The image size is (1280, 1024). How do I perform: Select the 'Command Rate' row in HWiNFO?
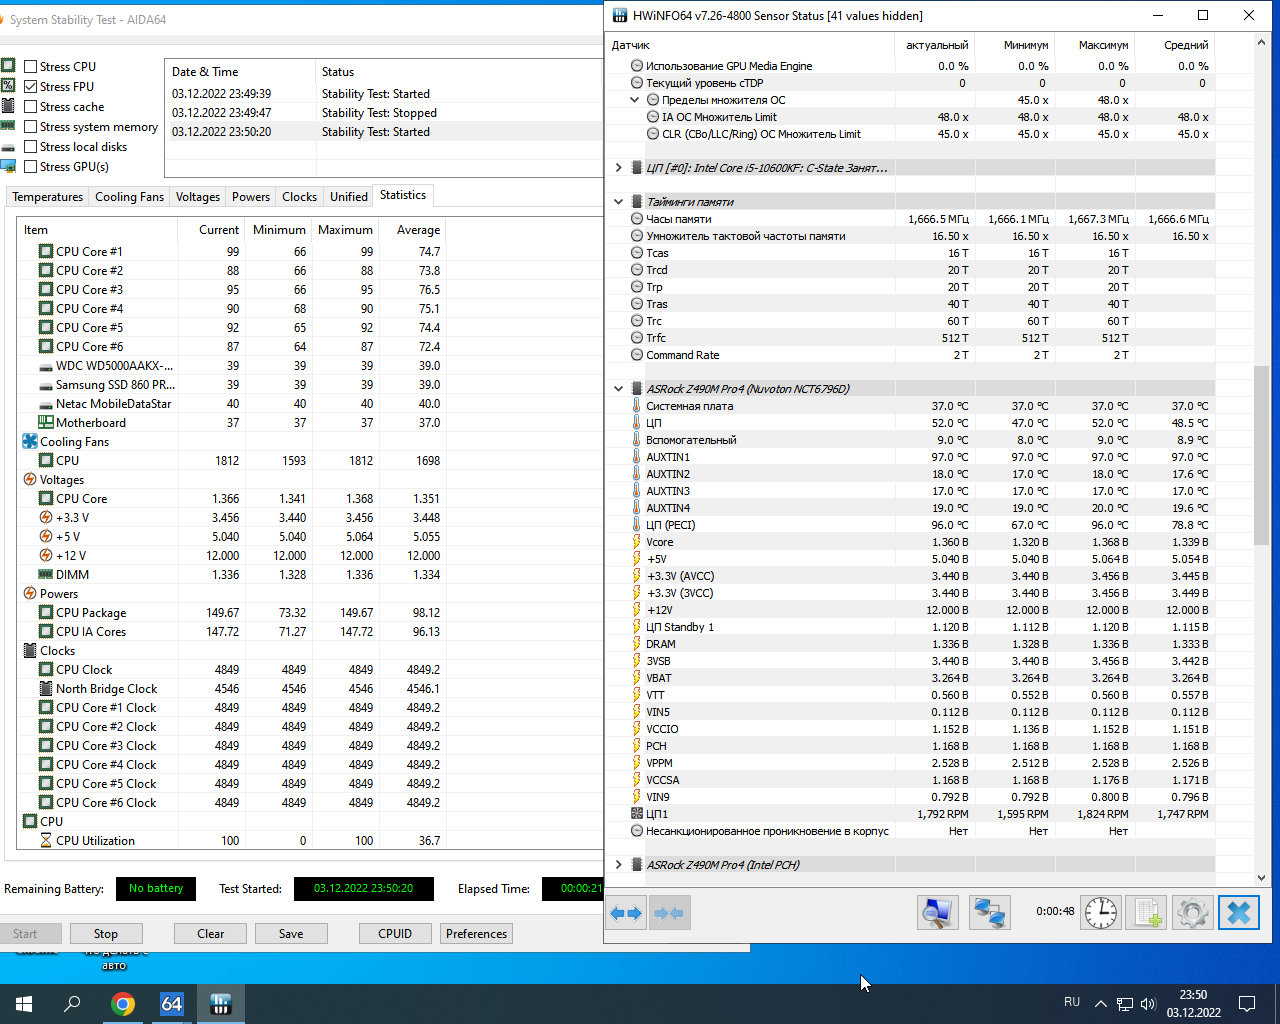[911, 355]
